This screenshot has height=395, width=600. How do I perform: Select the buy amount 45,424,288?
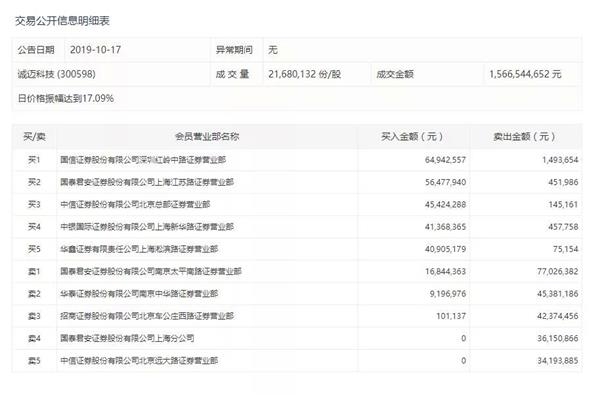[445, 204]
